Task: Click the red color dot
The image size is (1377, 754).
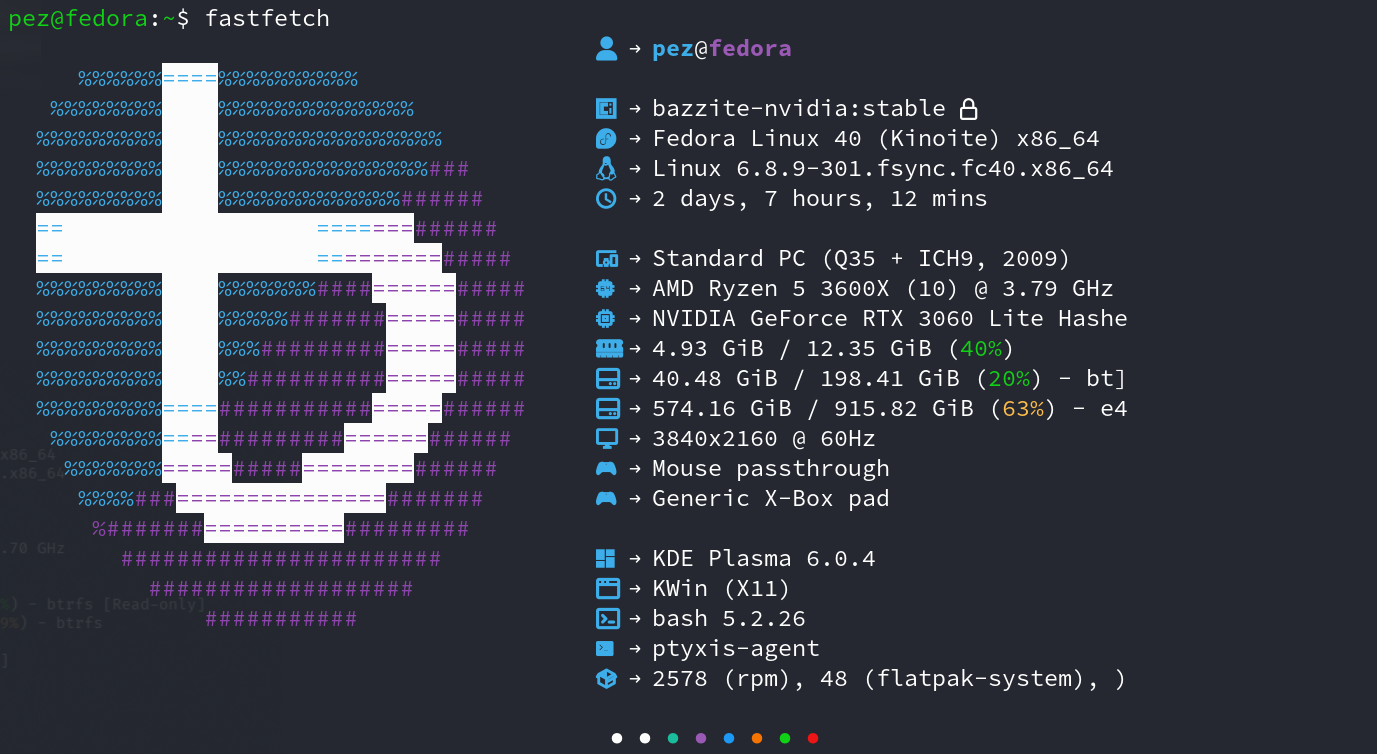Action: [813, 738]
